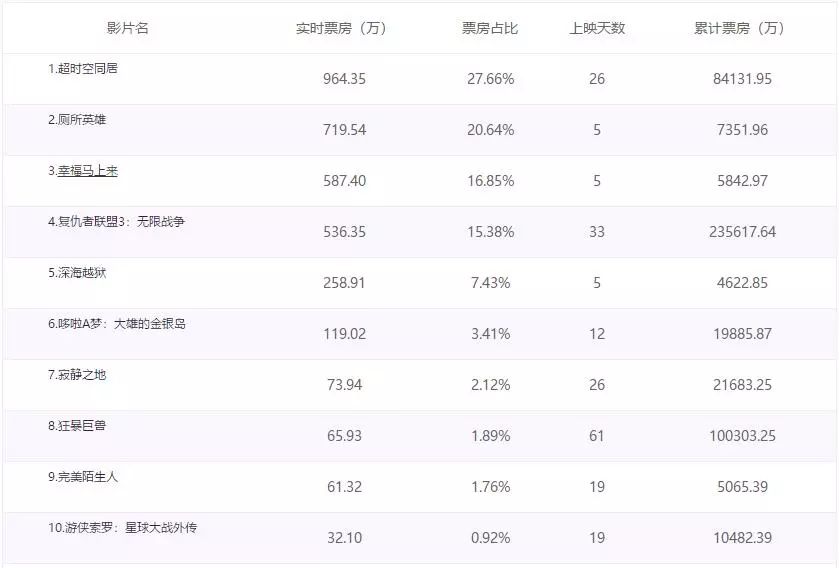Click days-in-release cell for 厕所英雄

tap(597, 130)
